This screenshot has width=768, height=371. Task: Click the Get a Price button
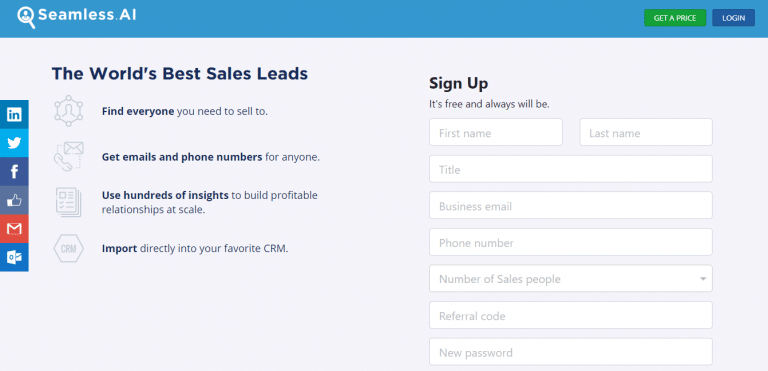[x=675, y=18]
